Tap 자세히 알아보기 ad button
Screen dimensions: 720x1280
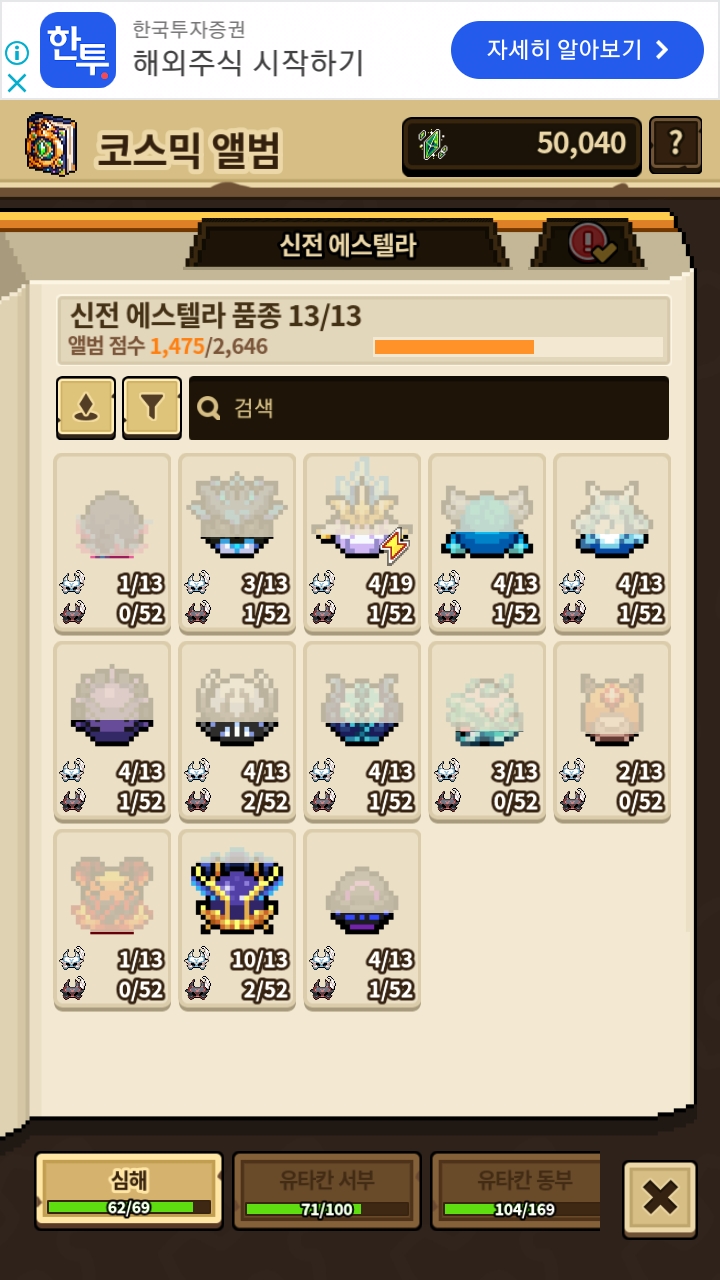pyautogui.click(x=577, y=50)
